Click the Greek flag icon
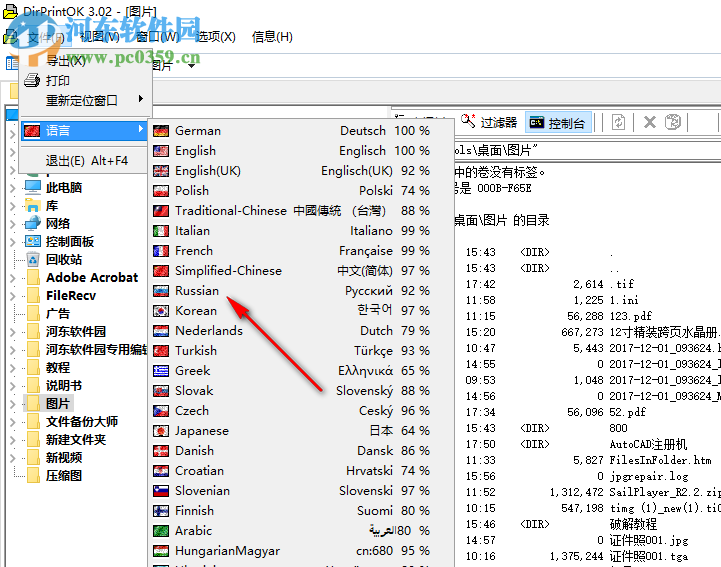Viewport: 721px width, 567px height. 161,371
